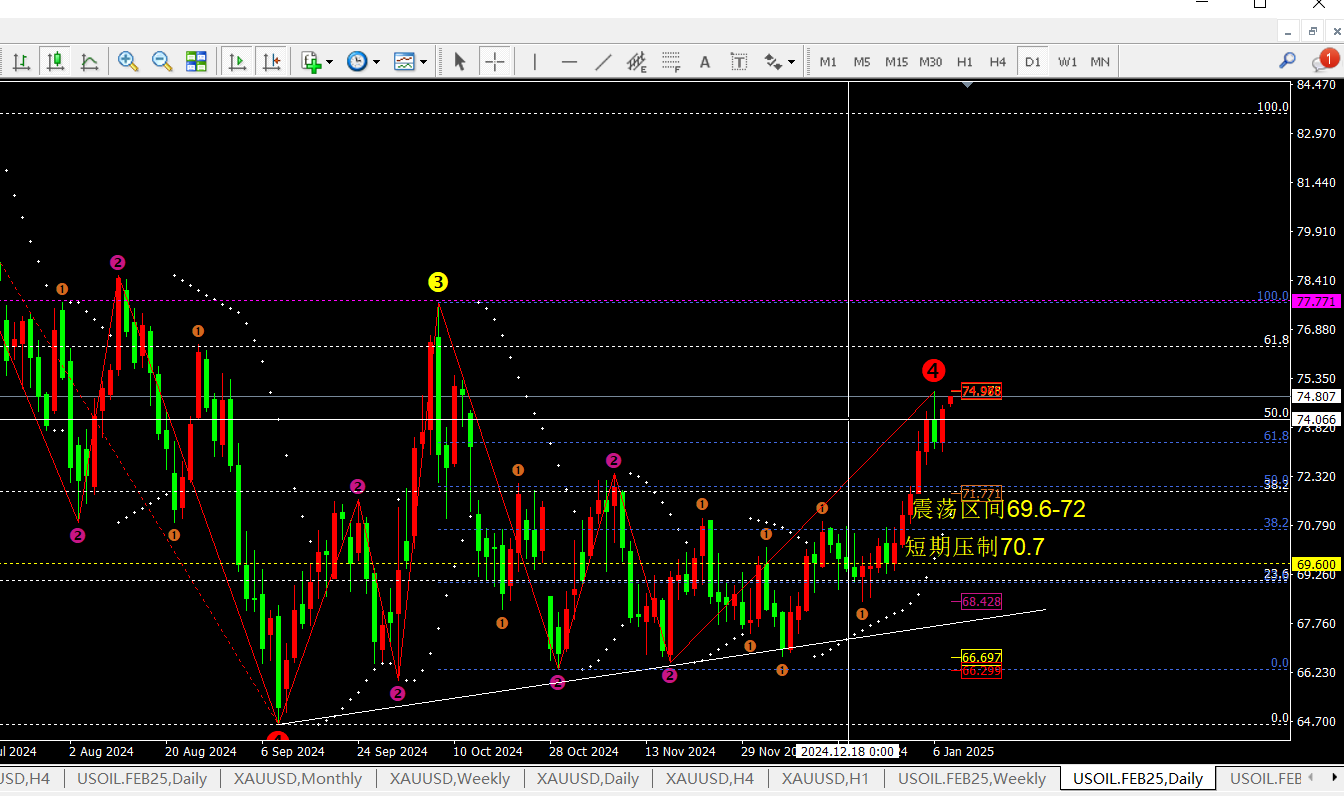This screenshot has height=796, width=1344.
Task: Switch timeframe to M30
Action: (930, 62)
